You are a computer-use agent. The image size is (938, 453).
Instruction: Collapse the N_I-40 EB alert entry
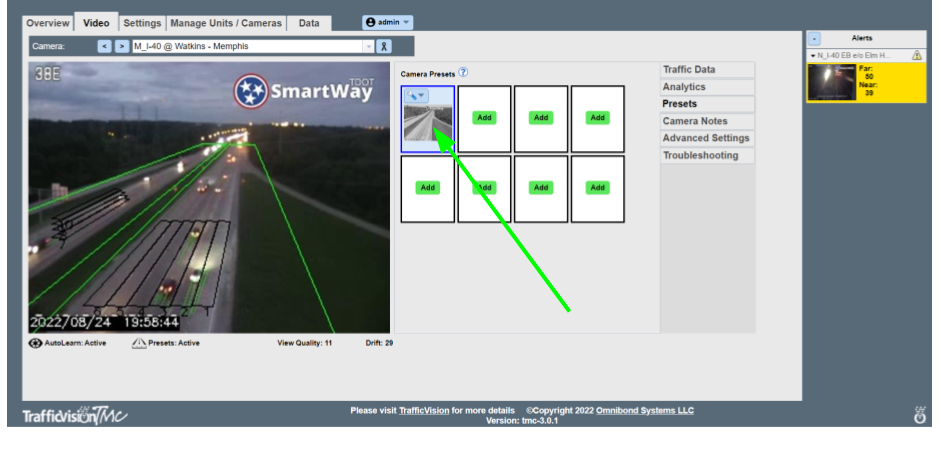coord(813,56)
